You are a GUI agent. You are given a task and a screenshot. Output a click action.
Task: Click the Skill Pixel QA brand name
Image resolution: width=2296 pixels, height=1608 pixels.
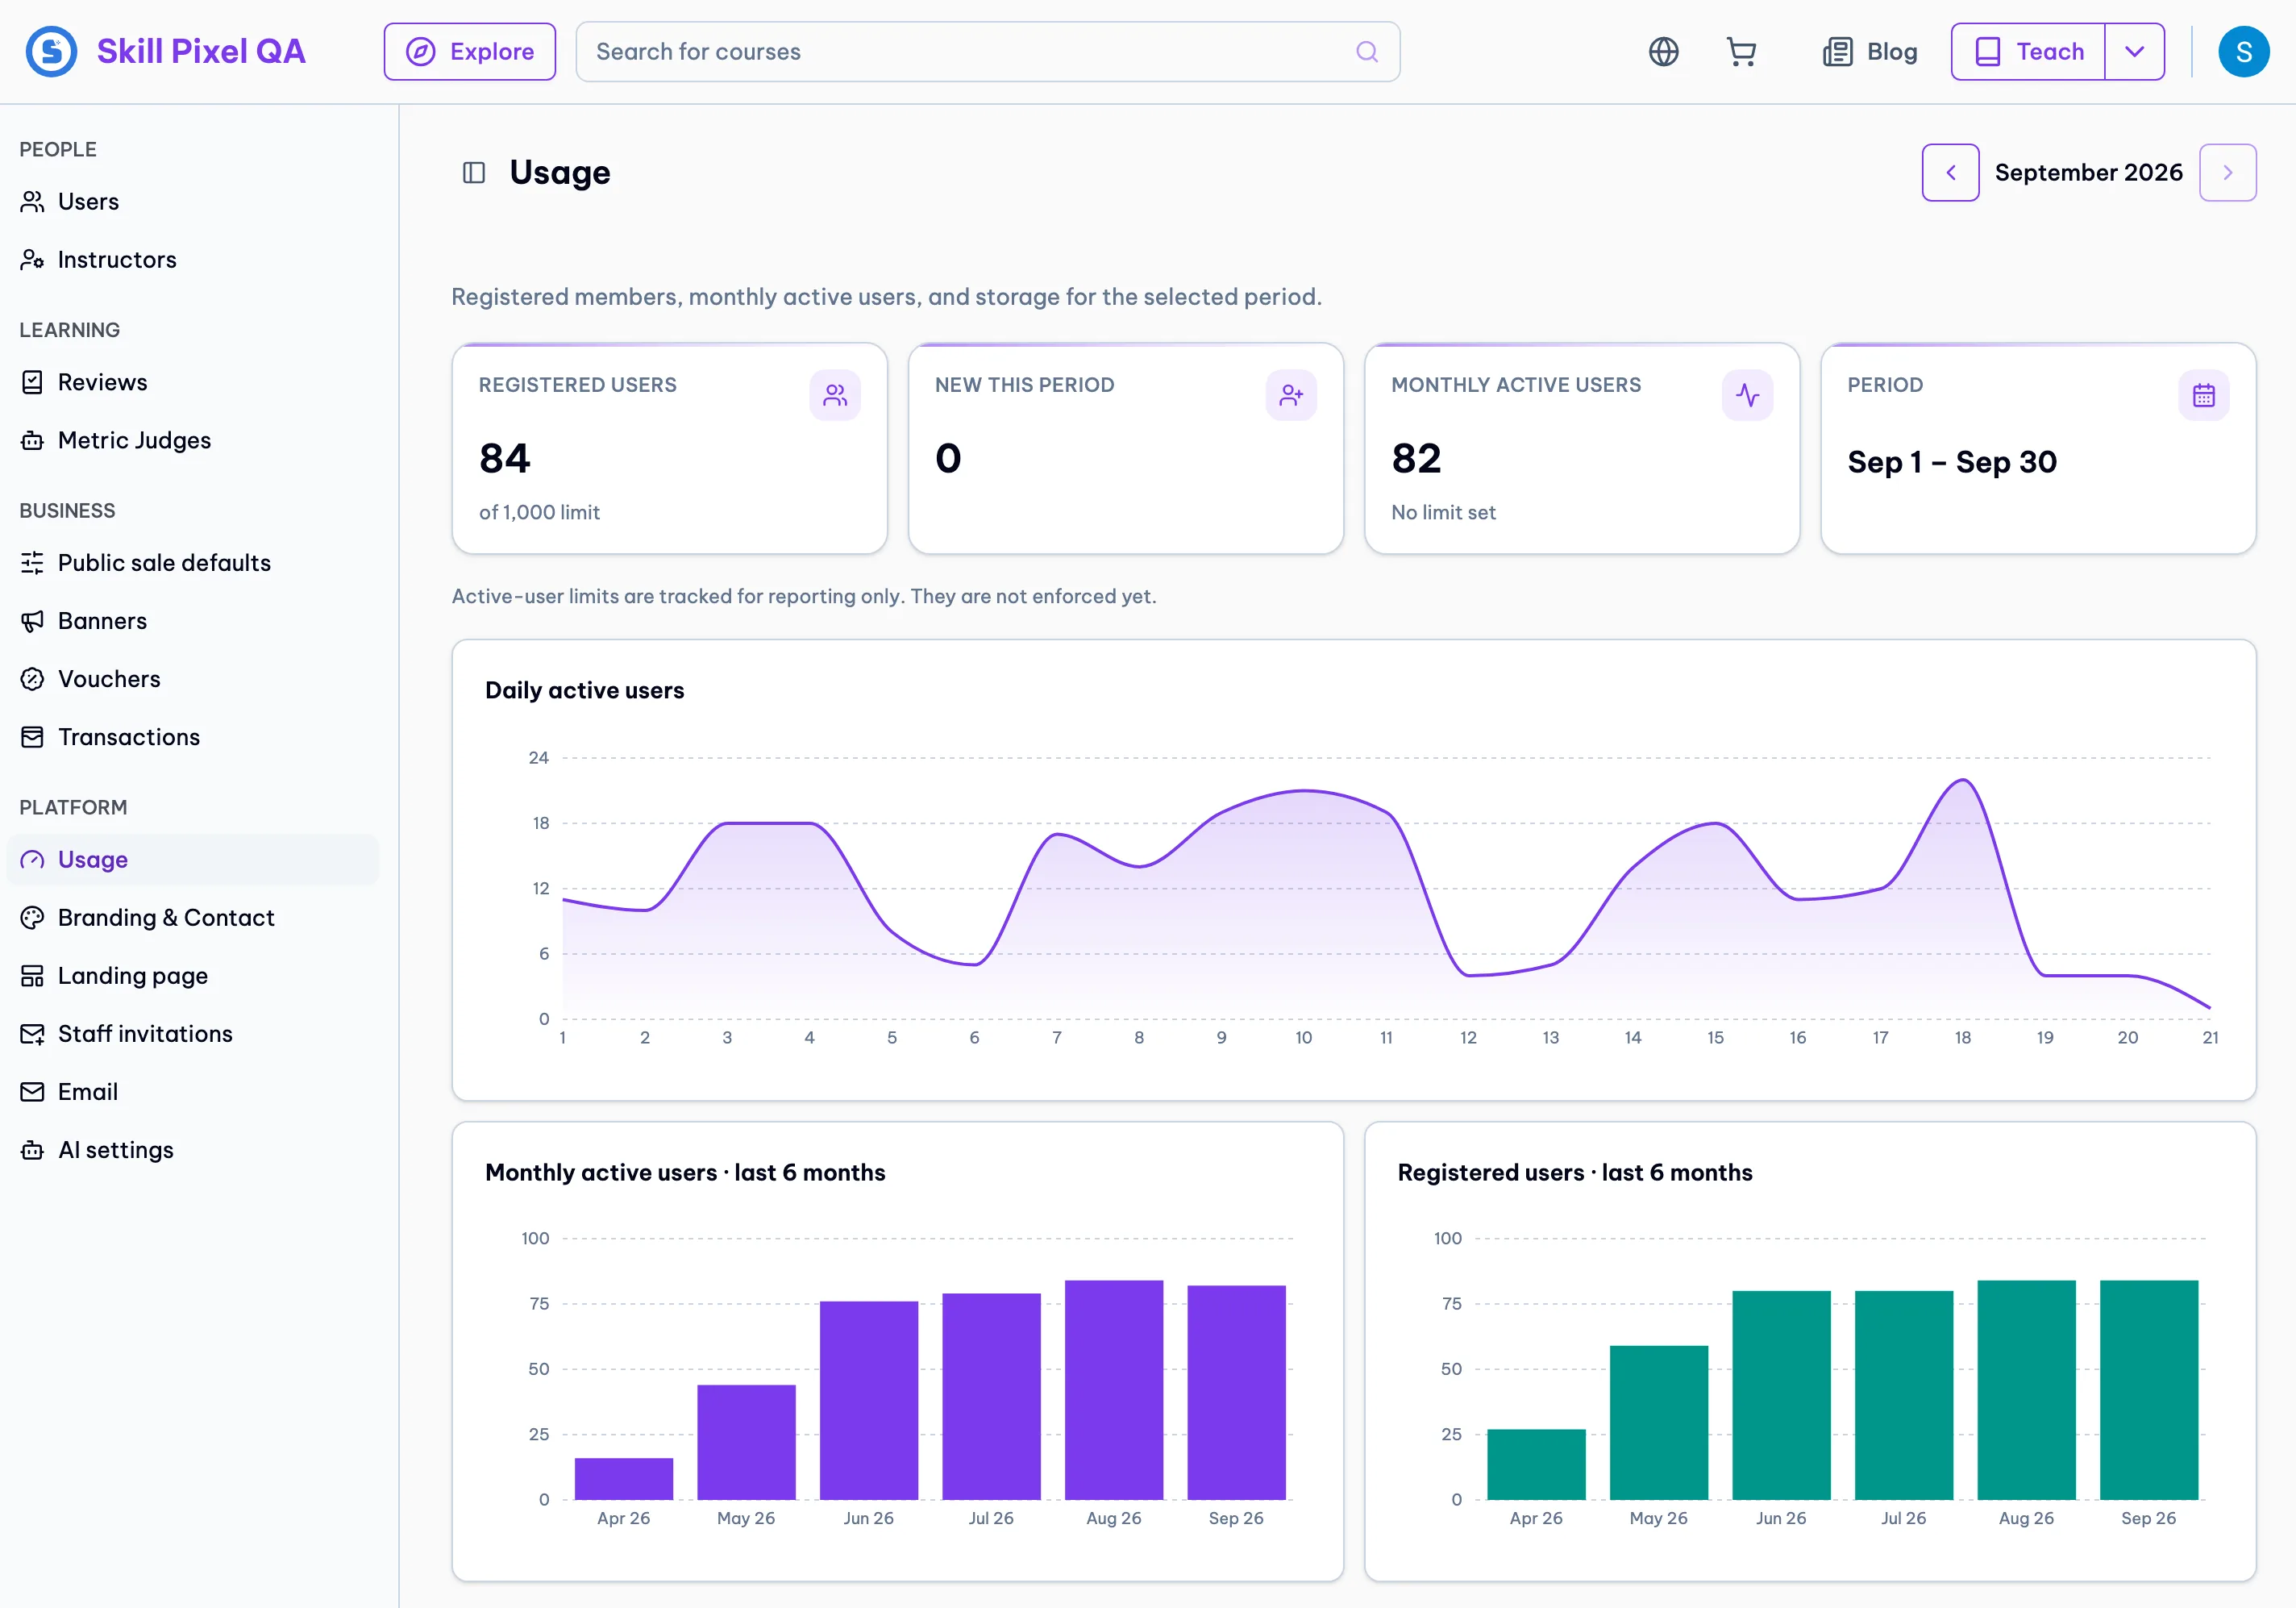pos(201,52)
